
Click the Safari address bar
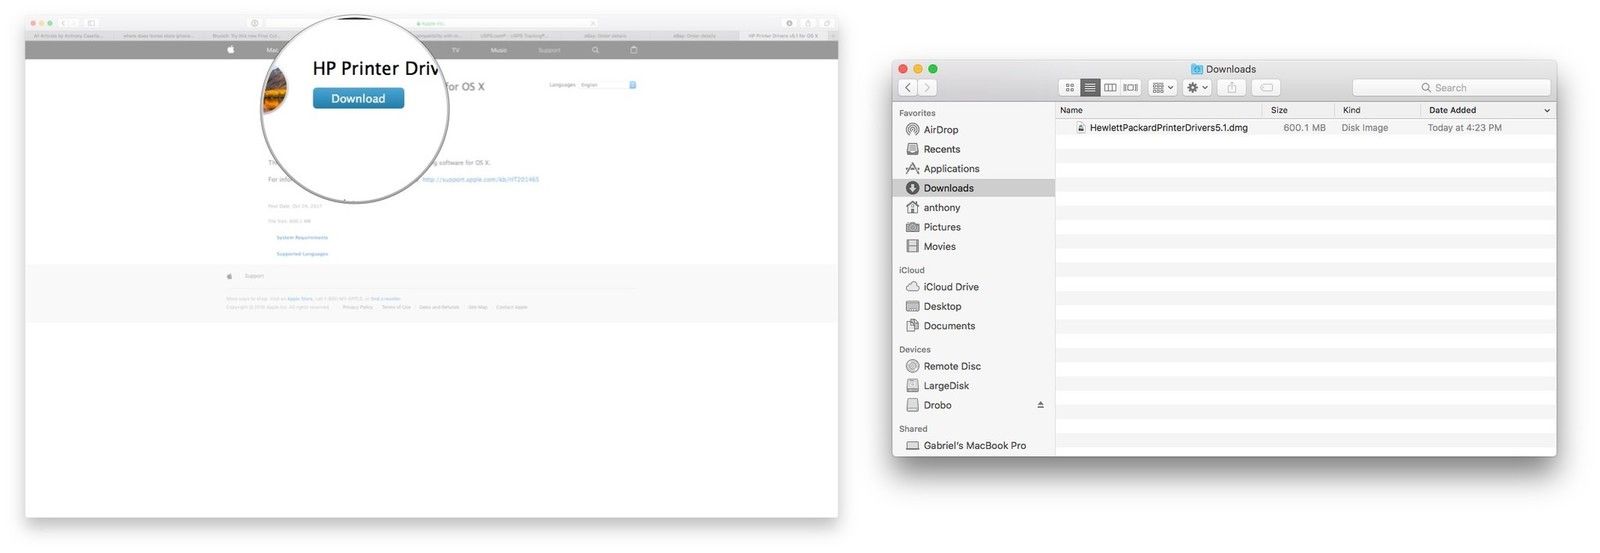(431, 23)
